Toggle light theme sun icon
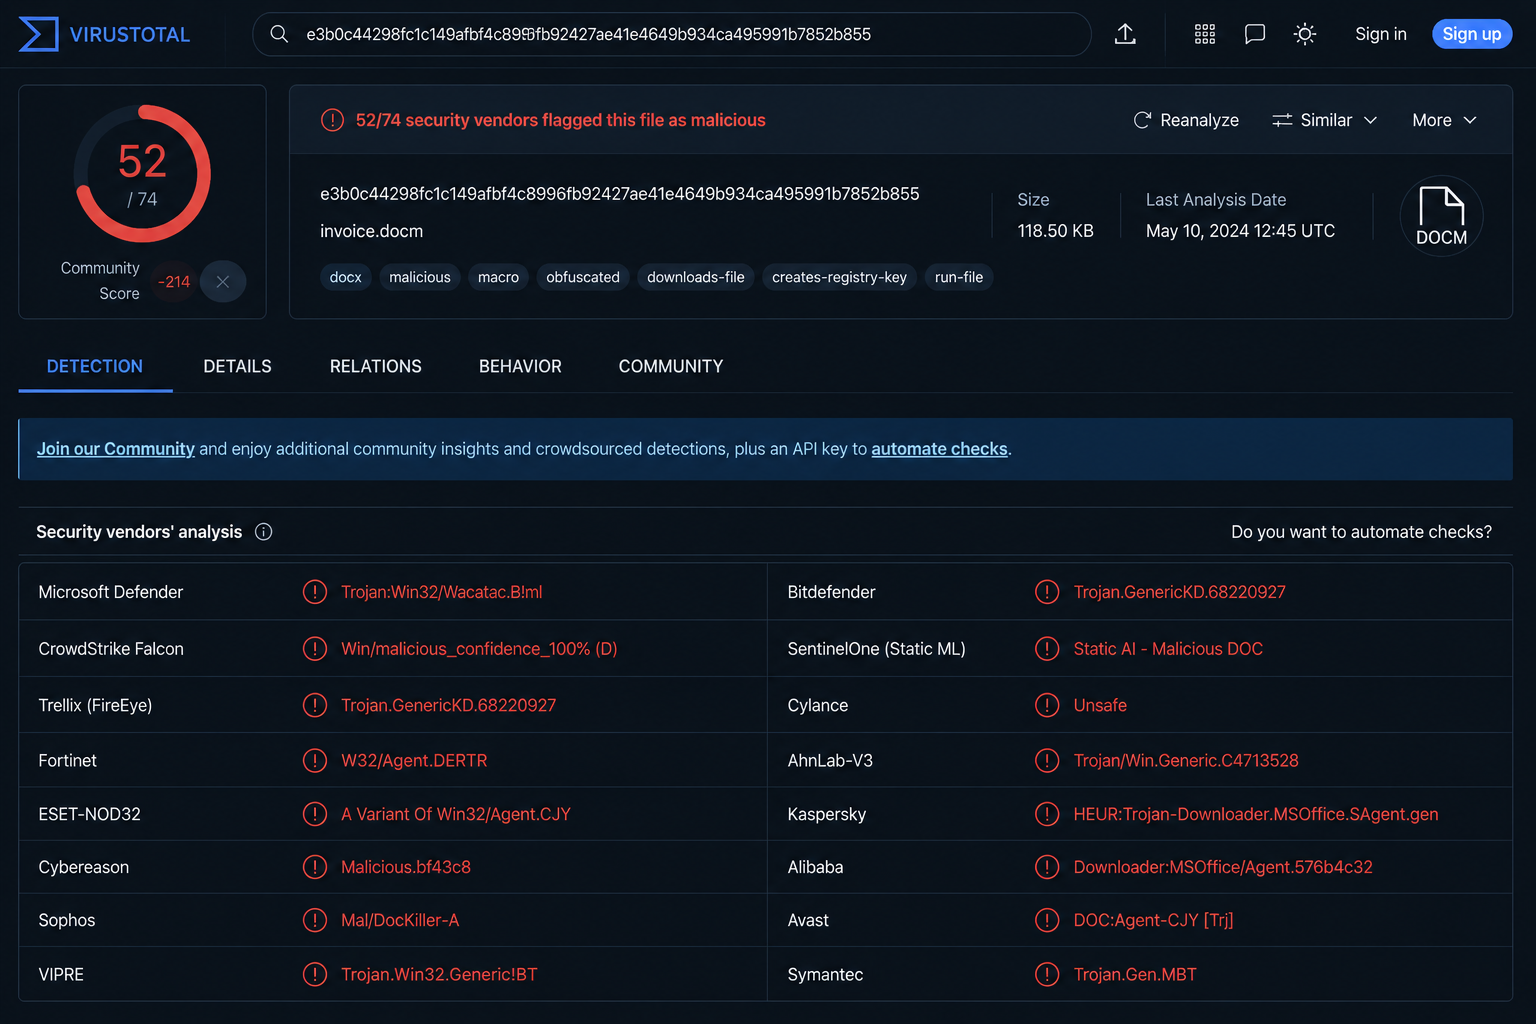Image resolution: width=1536 pixels, height=1024 pixels. coord(1305,34)
